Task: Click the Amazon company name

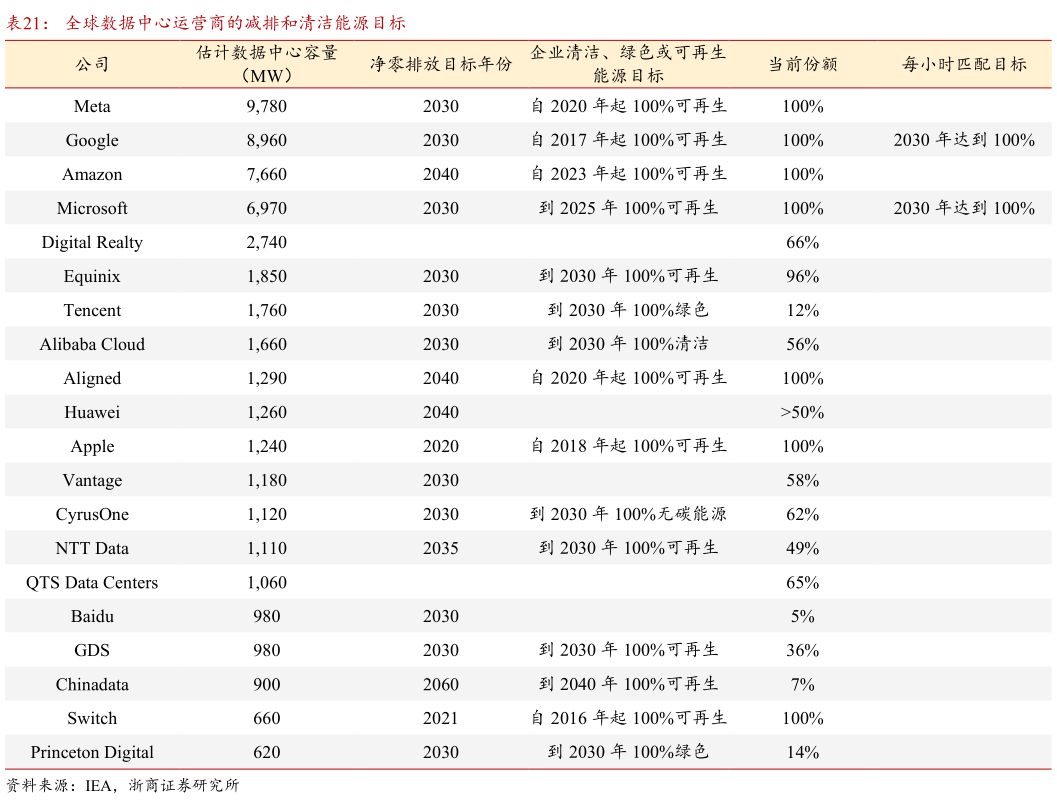Action: coord(92,175)
